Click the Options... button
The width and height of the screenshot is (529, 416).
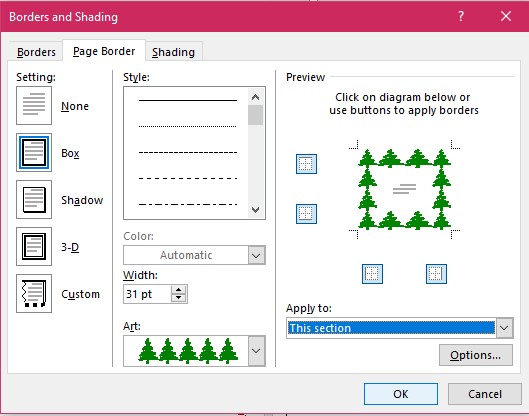click(476, 355)
